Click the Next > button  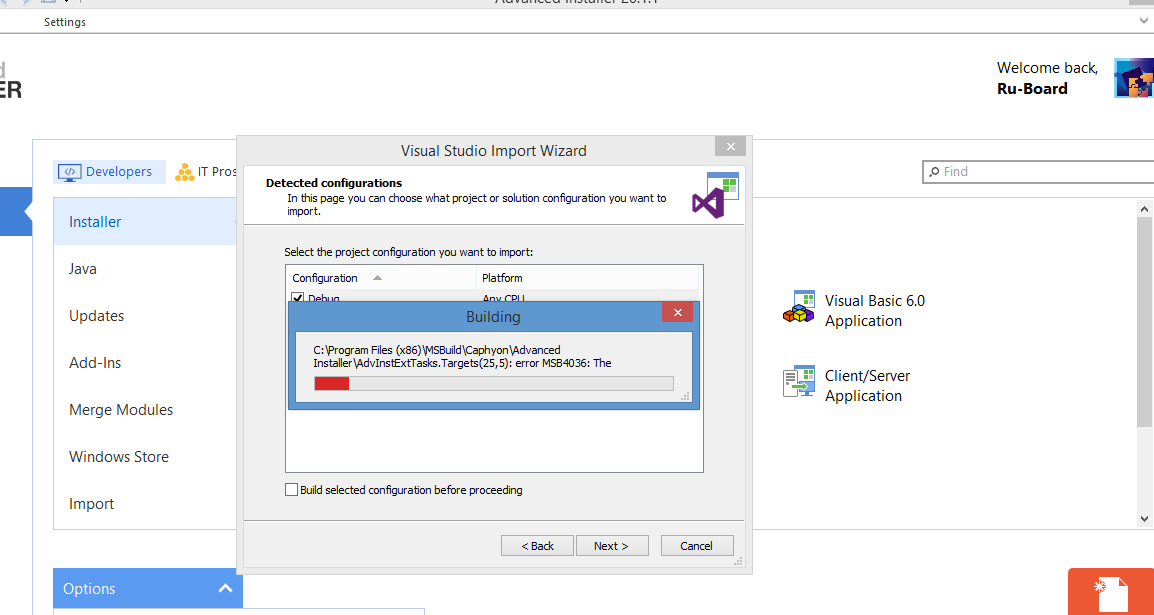611,546
